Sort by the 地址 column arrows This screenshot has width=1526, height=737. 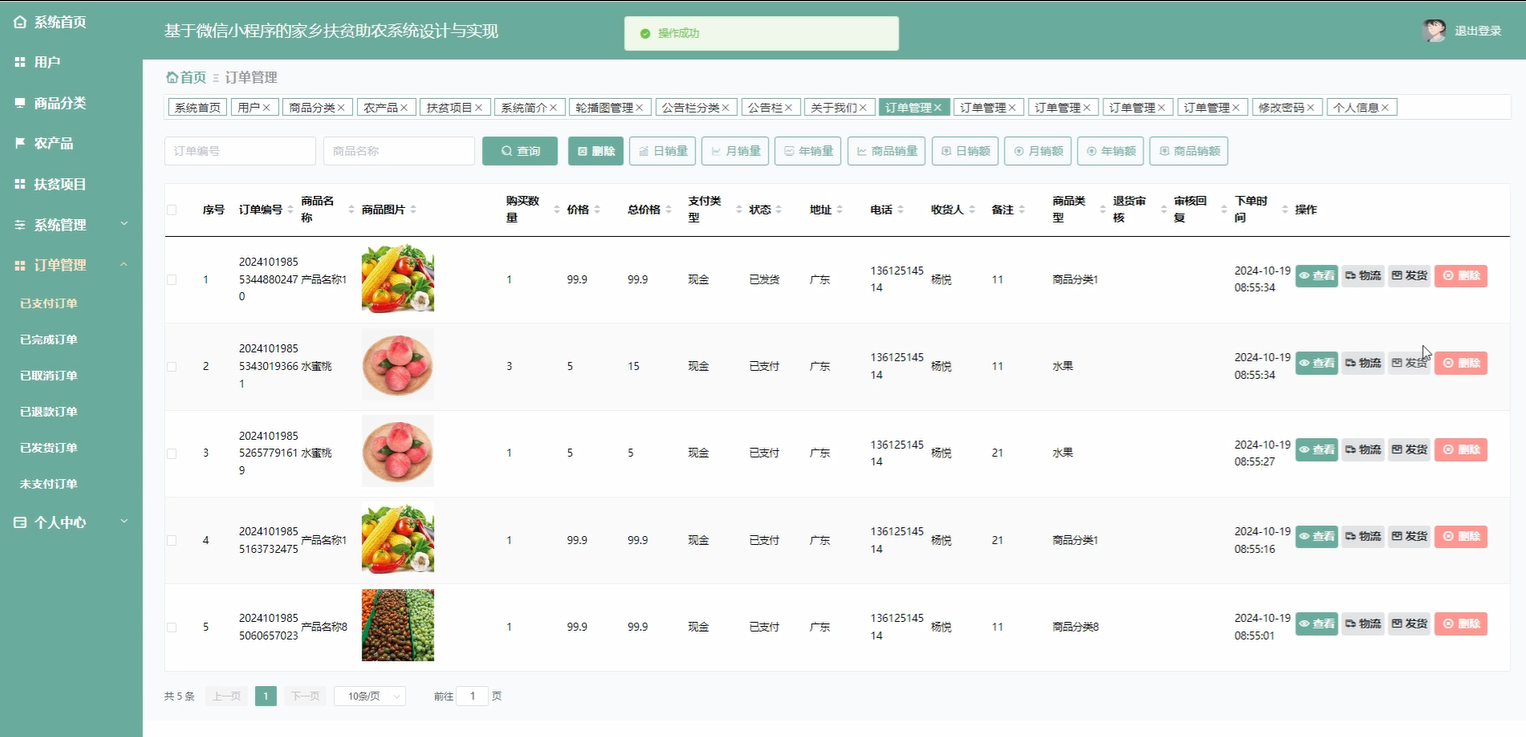840,210
